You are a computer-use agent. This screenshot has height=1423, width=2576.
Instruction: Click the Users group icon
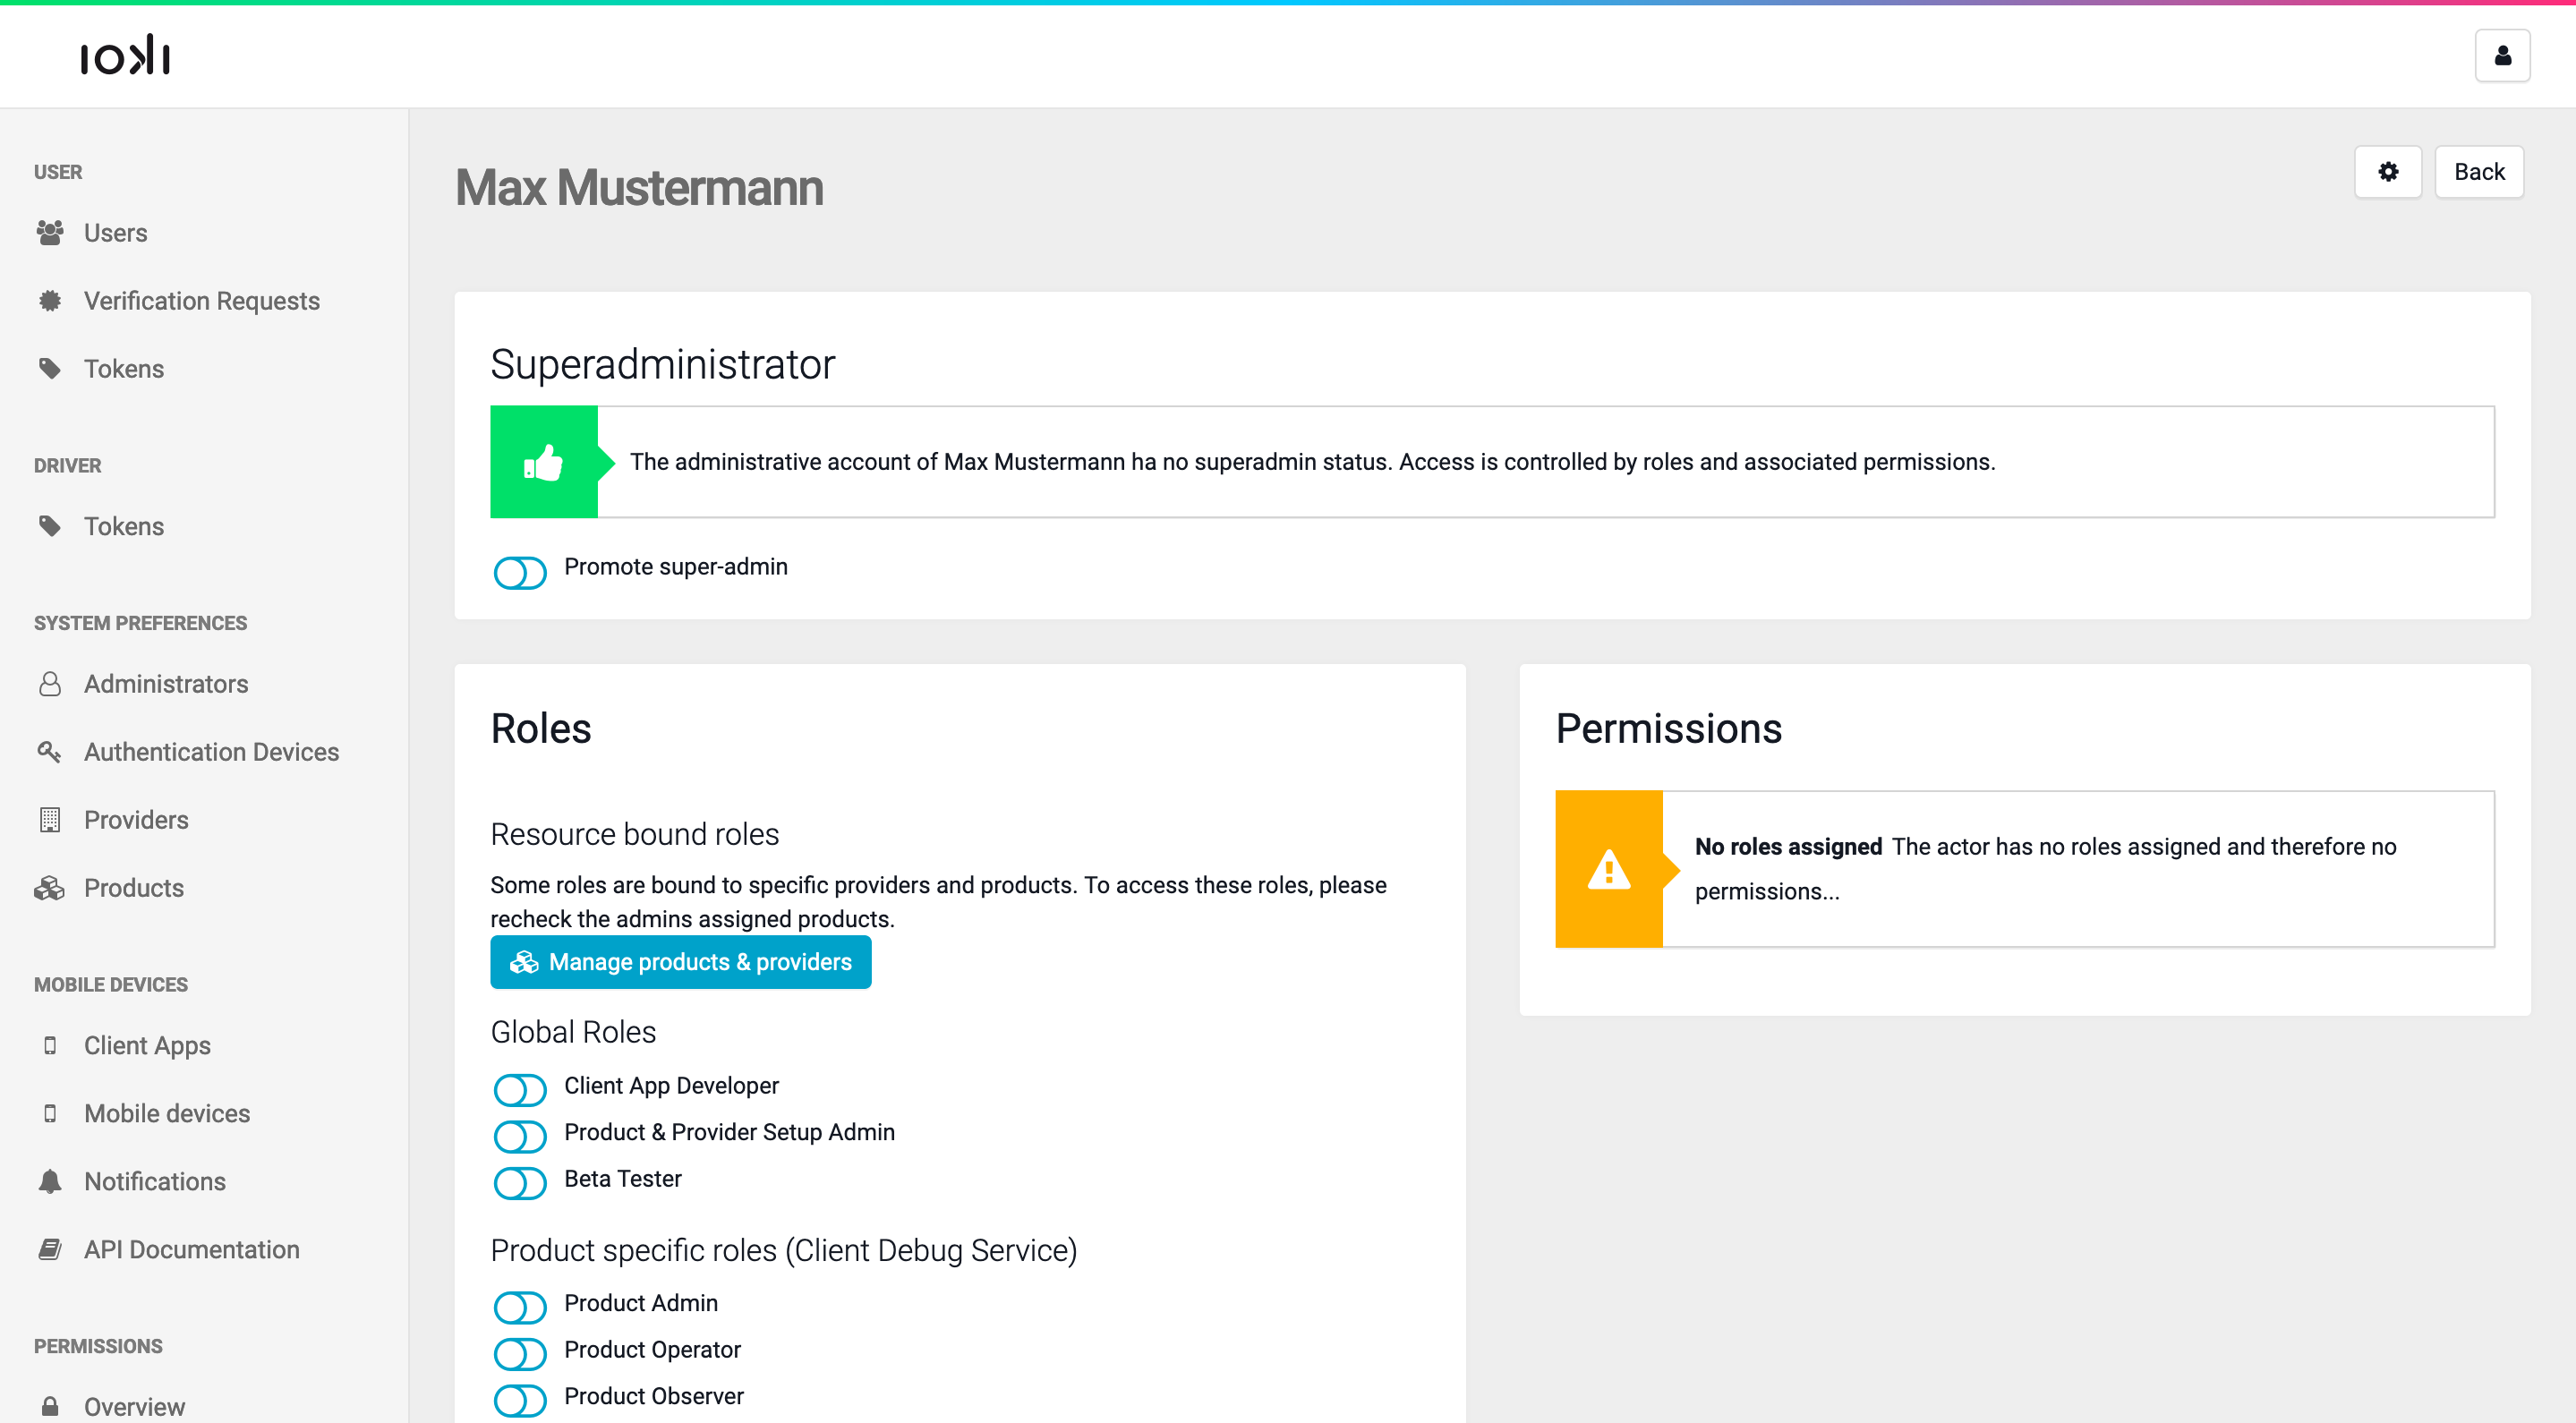(50, 233)
